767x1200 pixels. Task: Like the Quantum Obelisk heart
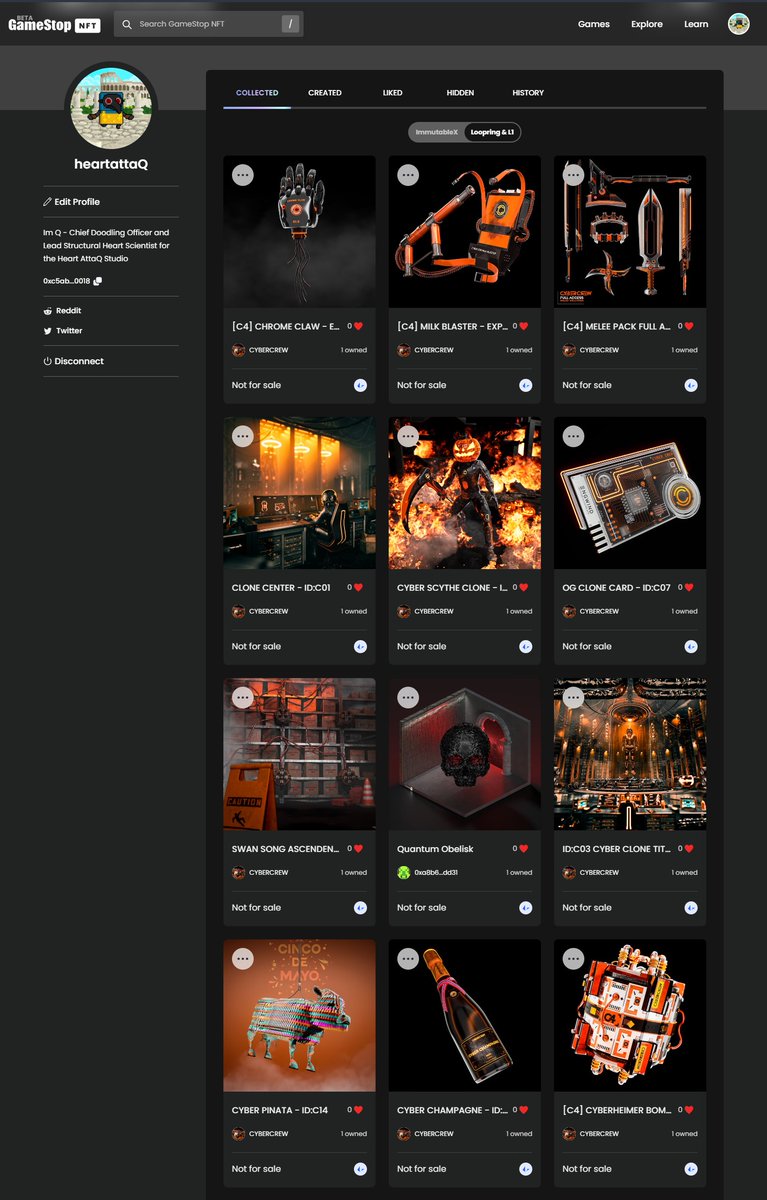coord(523,849)
